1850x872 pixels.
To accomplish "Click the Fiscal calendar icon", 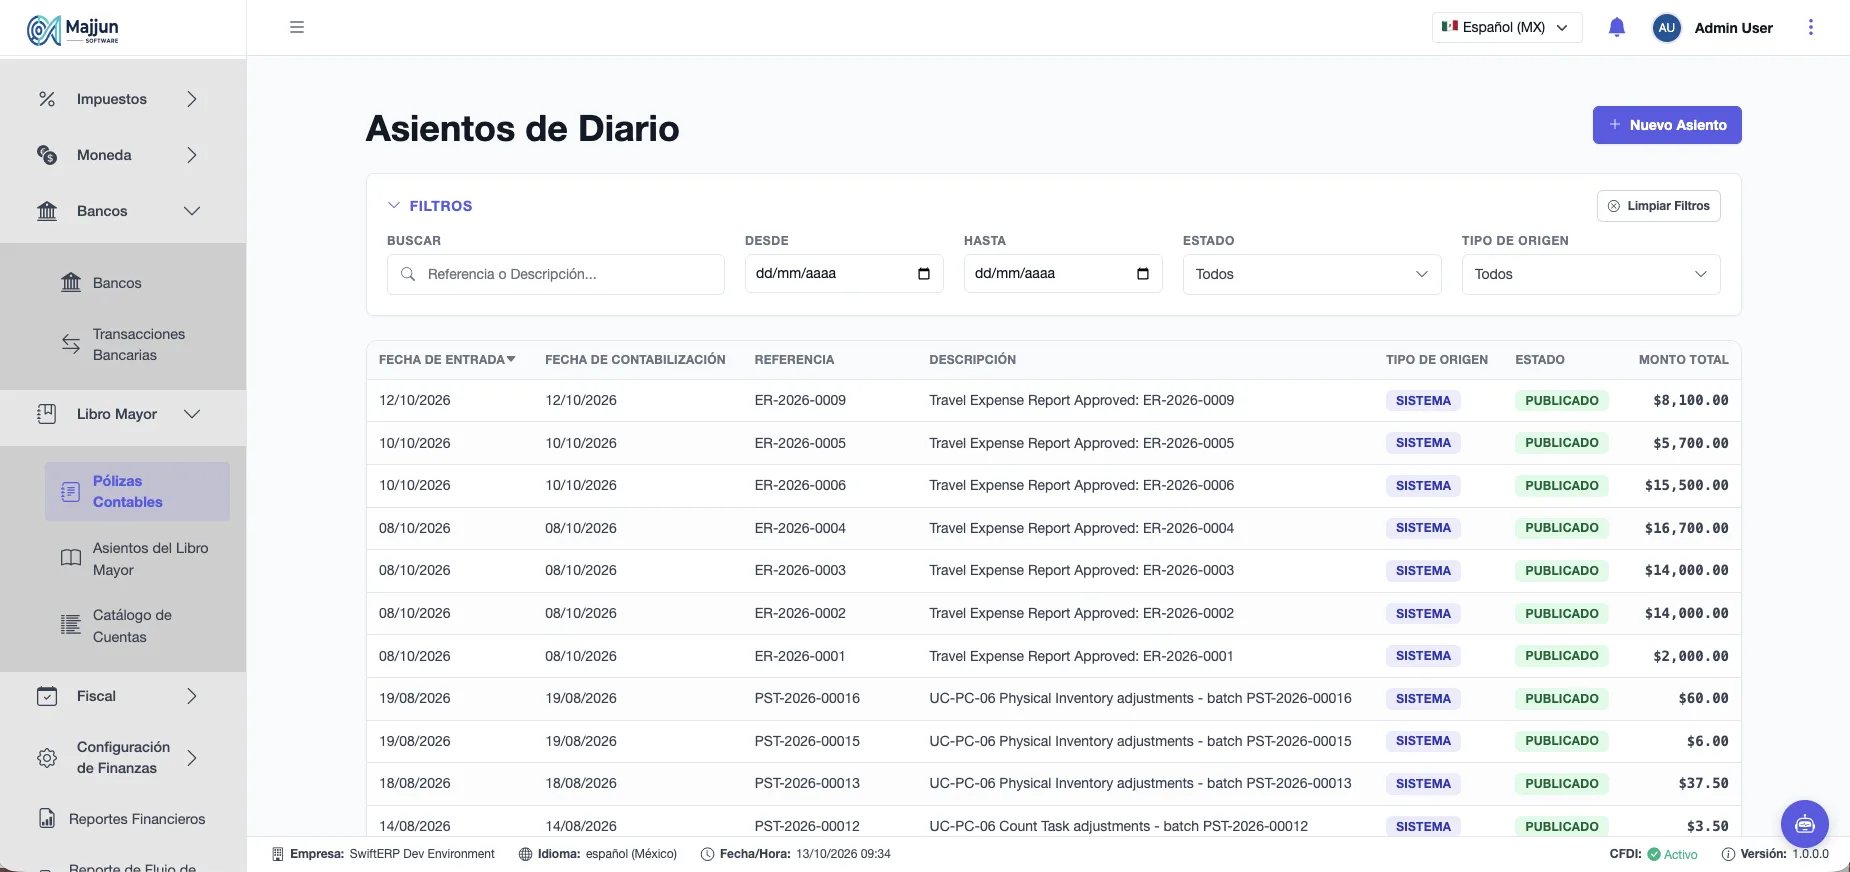I will coord(47,696).
